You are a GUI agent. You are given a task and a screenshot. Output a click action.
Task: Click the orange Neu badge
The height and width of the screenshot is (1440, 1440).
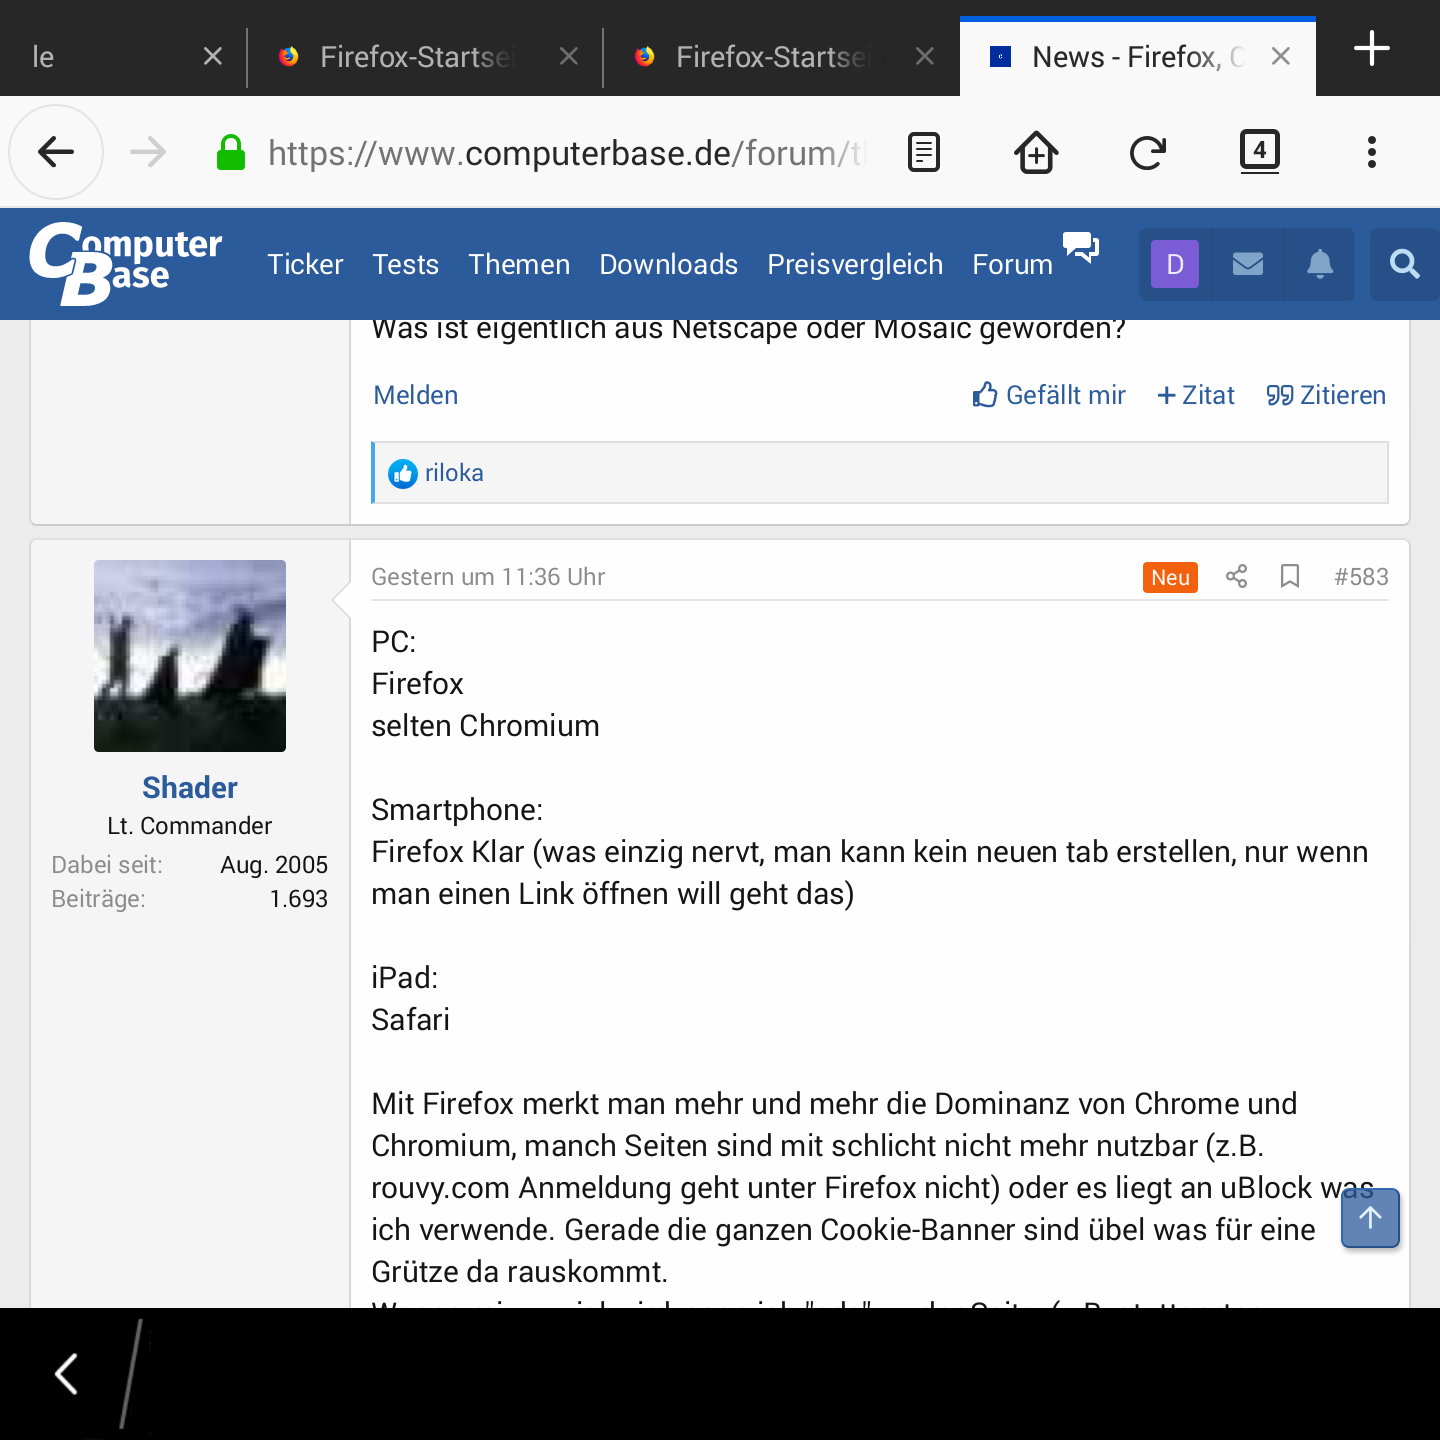(1170, 577)
